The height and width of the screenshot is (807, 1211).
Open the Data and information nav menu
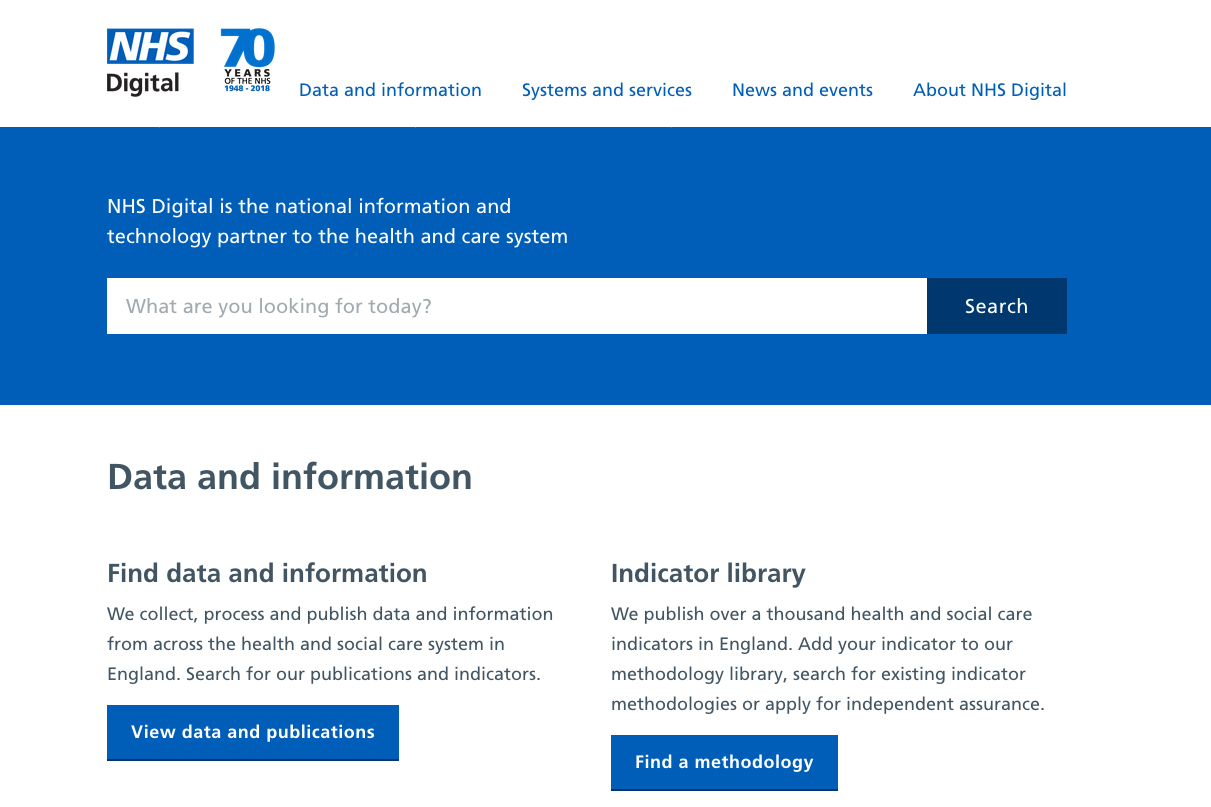pos(390,90)
